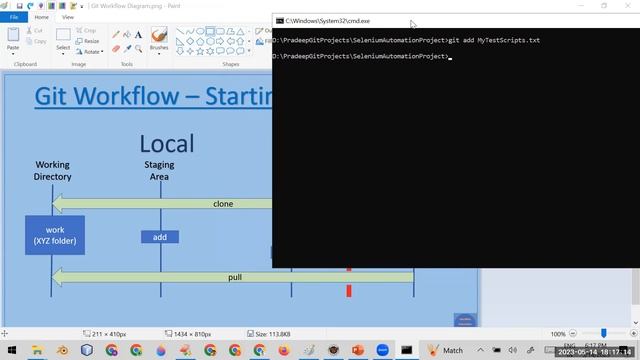The height and width of the screenshot is (360, 640).
Task: Click the Resize button
Action: (88, 41)
